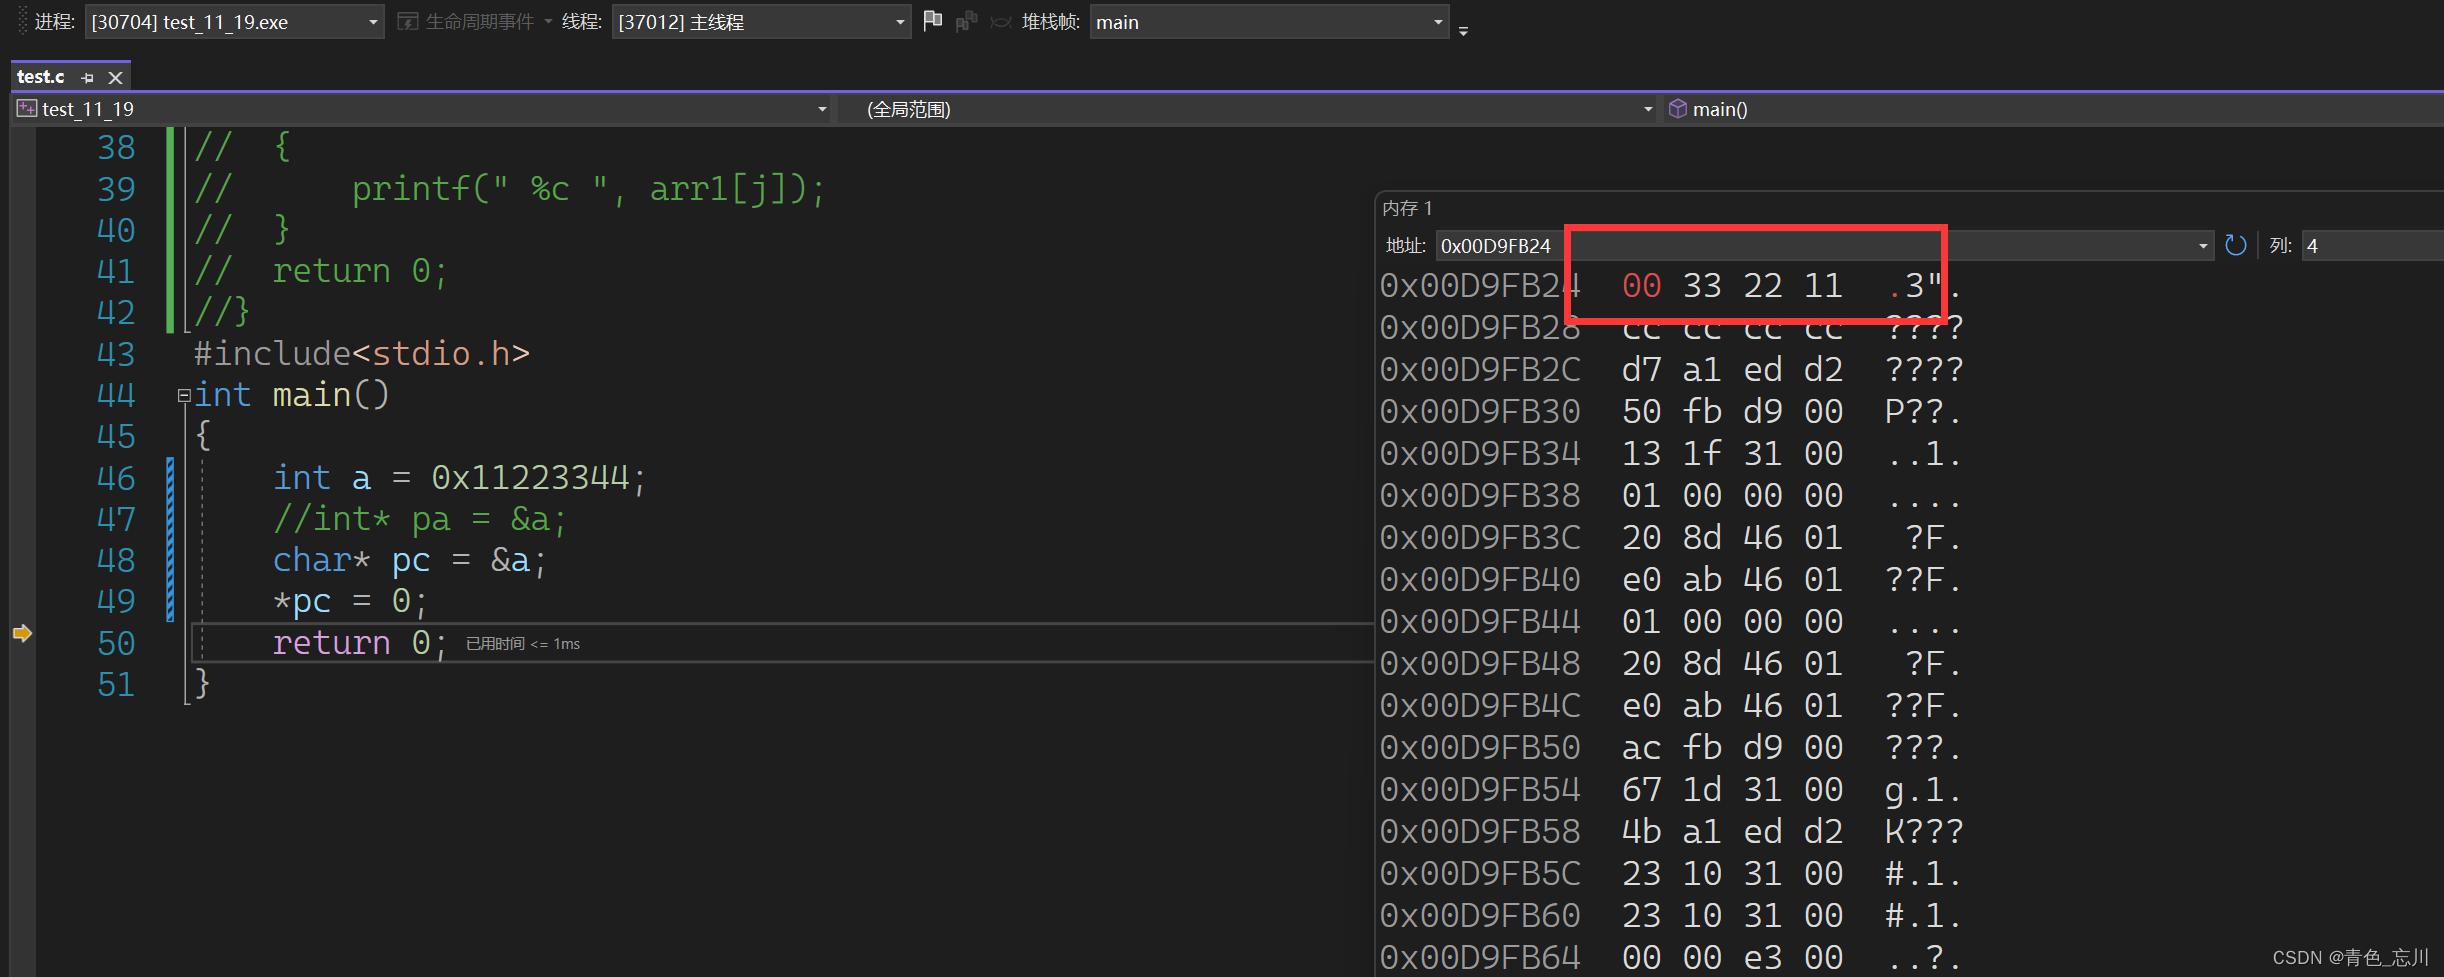2444x977 pixels.
Task: Open the debug toolbar overflow options arrow
Action: tap(1463, 31)
